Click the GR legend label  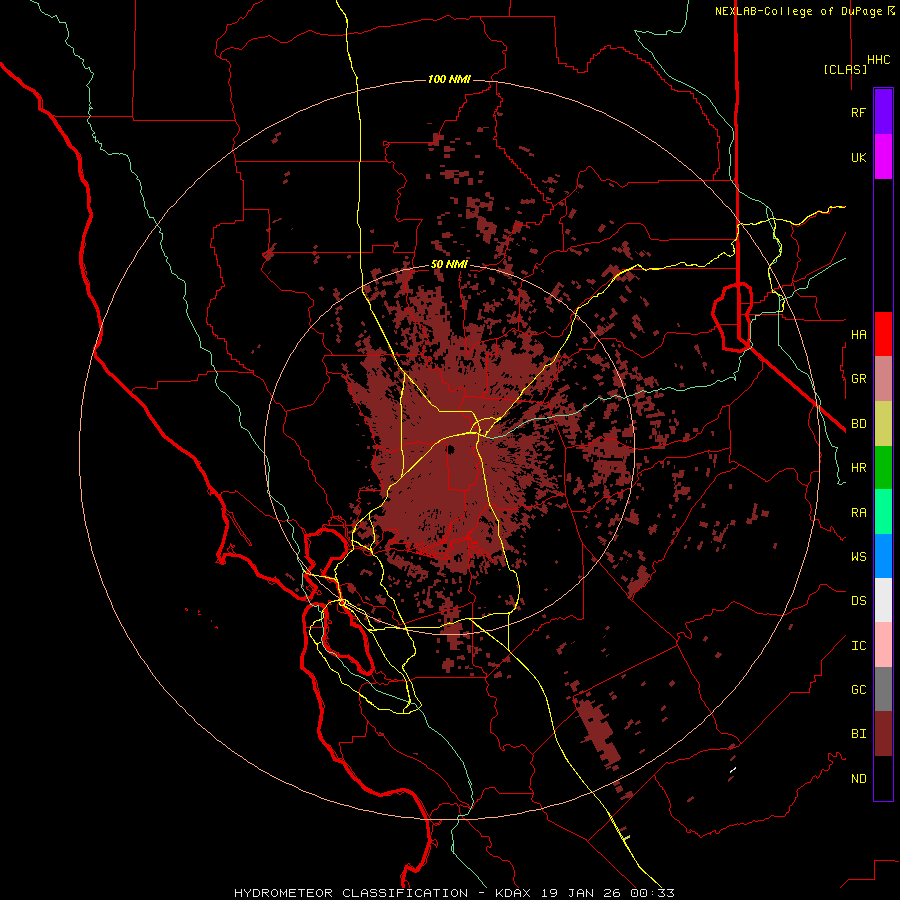(858, 379)
